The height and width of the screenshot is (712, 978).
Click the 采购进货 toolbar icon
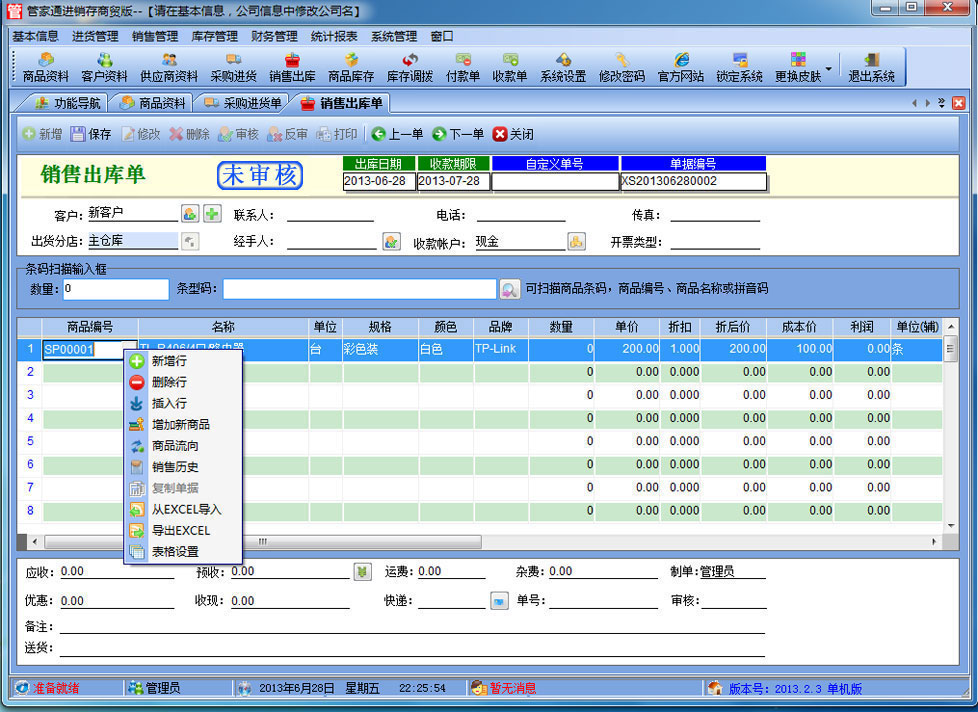[233, 67]
